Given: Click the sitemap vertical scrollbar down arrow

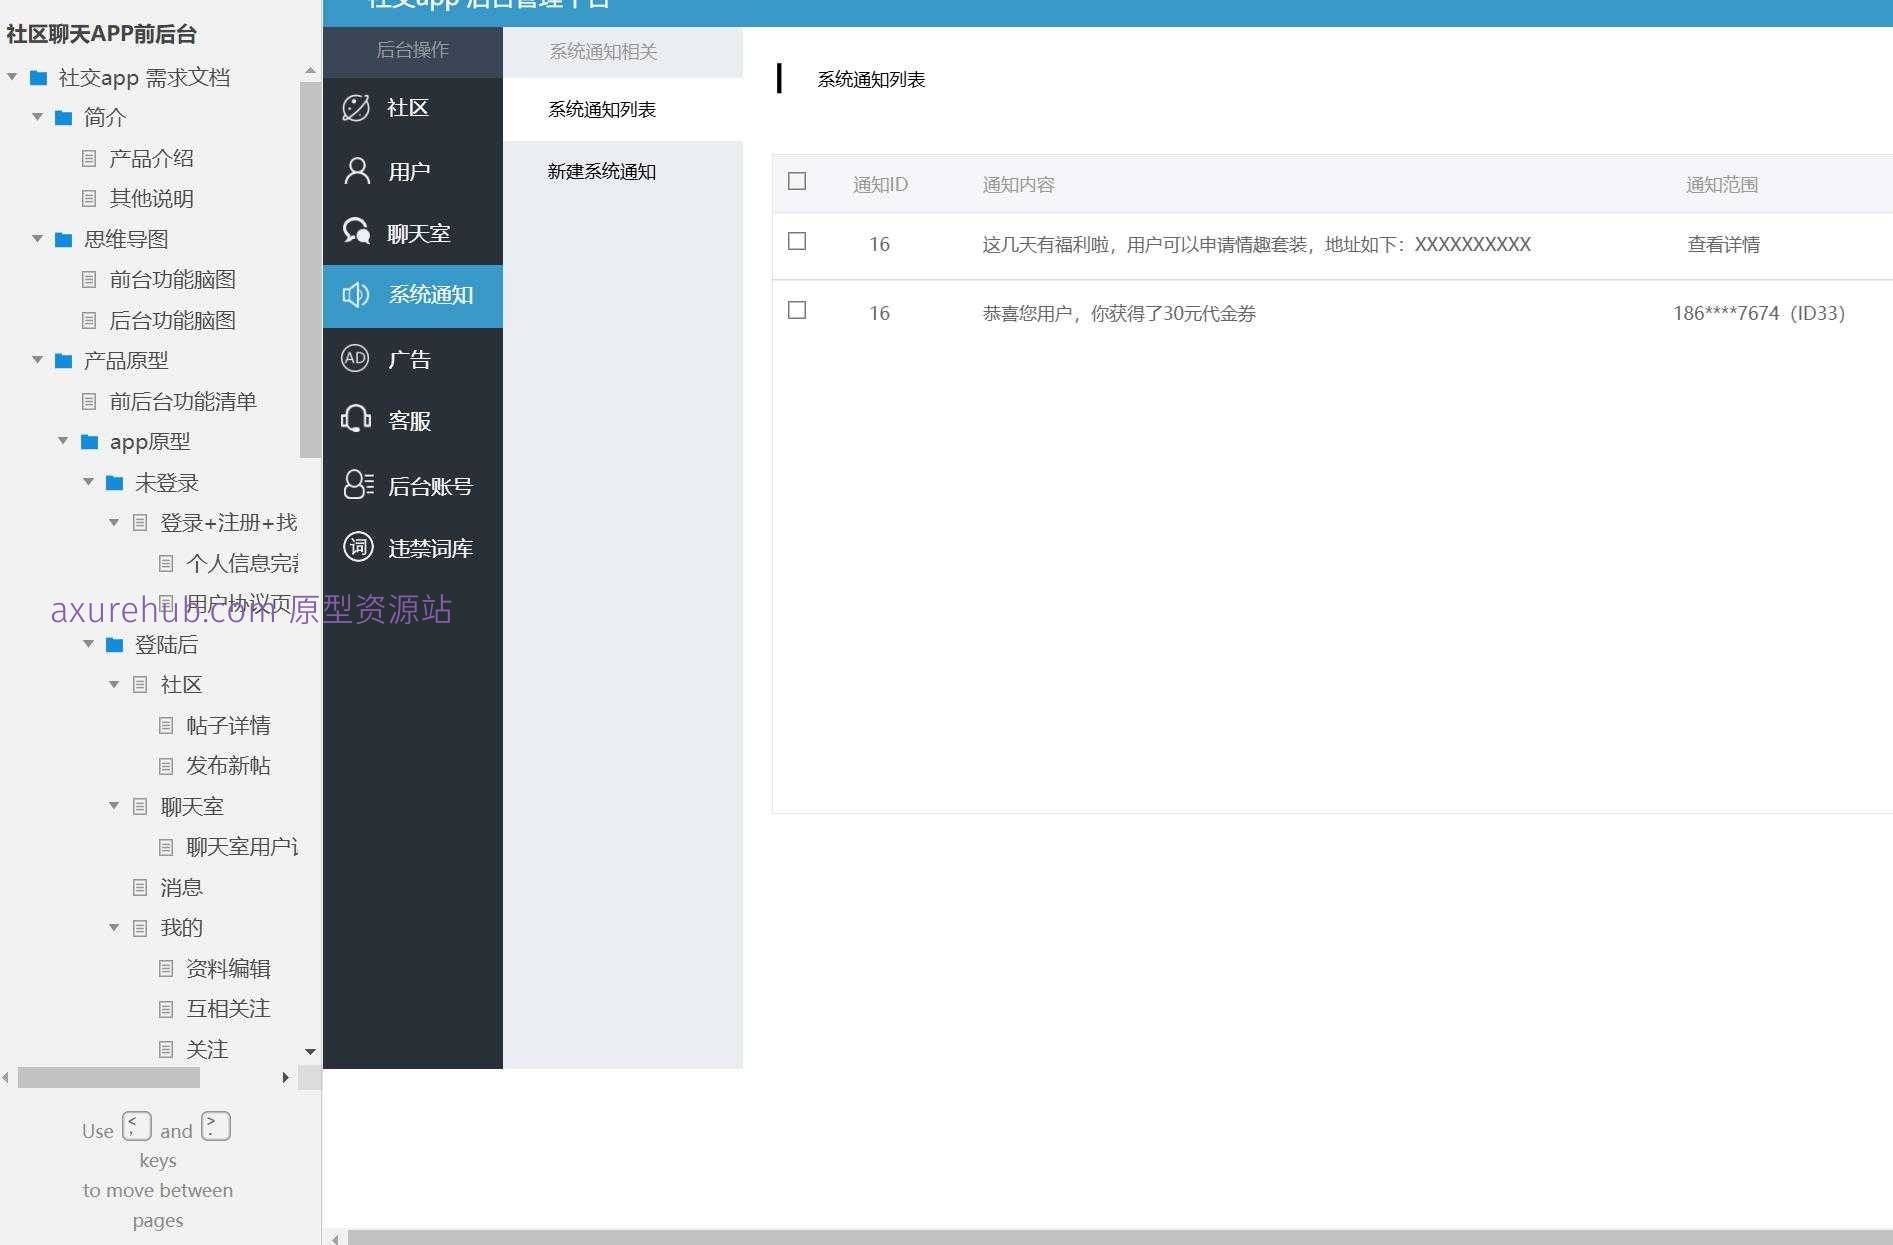Looking at the screenshot, I should (310, 1052).
